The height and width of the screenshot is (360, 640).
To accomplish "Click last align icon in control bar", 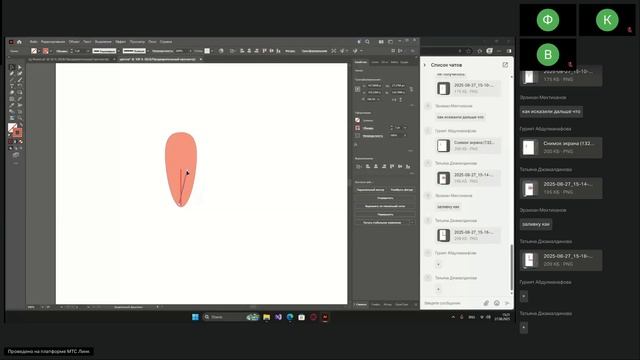I will pyautogui.click(x=278, y=51).
